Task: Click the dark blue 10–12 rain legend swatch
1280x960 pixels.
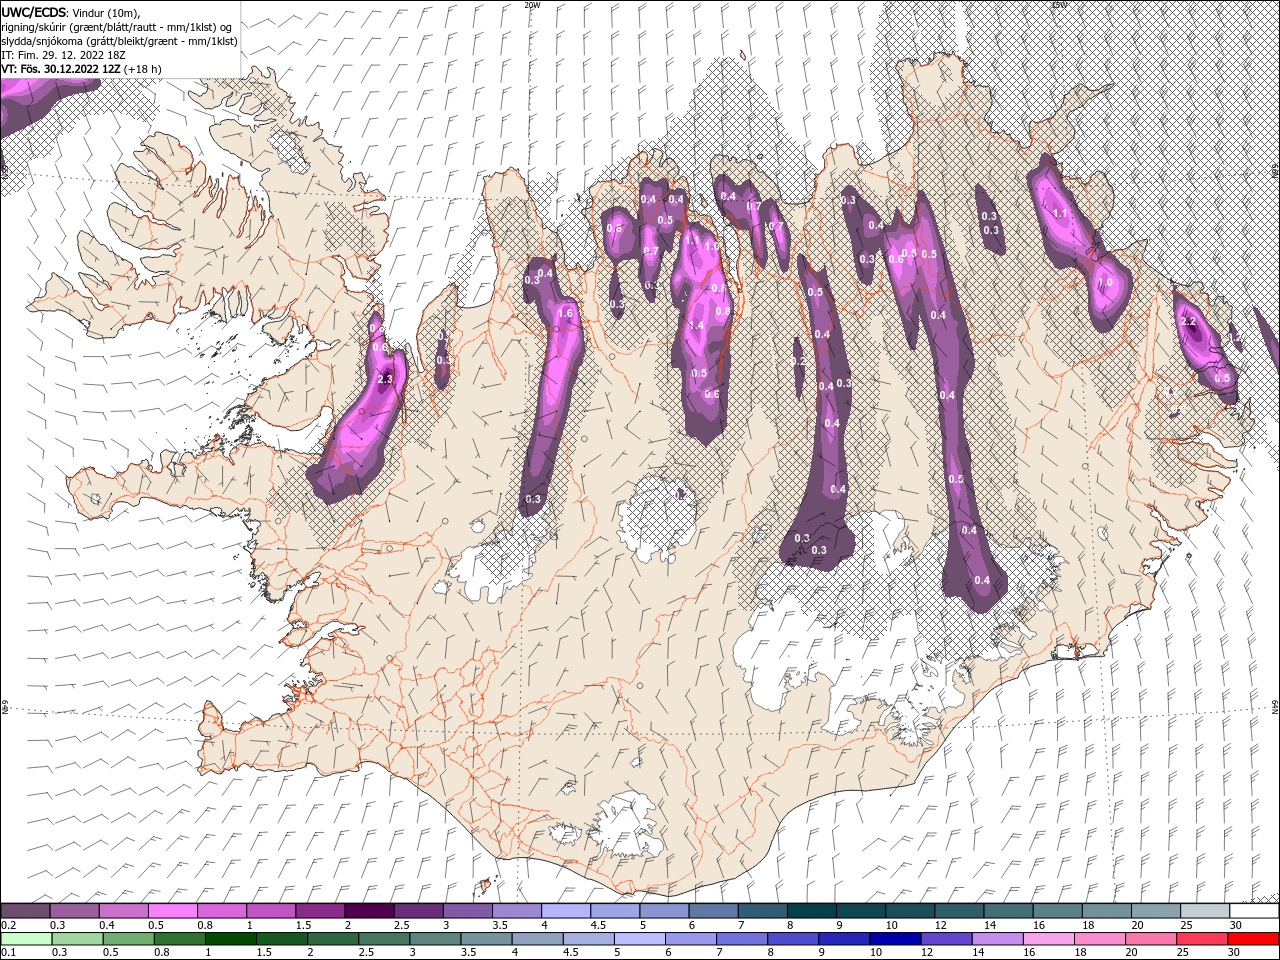Action: 896,939
